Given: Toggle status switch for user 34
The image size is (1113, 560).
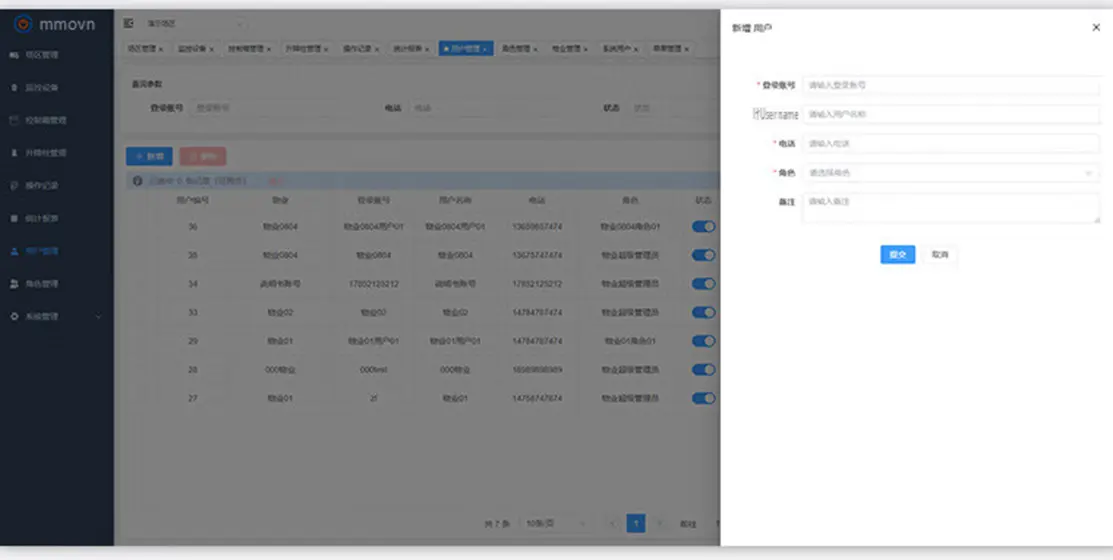Looking at the screenshot, I should tap(704, 284).
